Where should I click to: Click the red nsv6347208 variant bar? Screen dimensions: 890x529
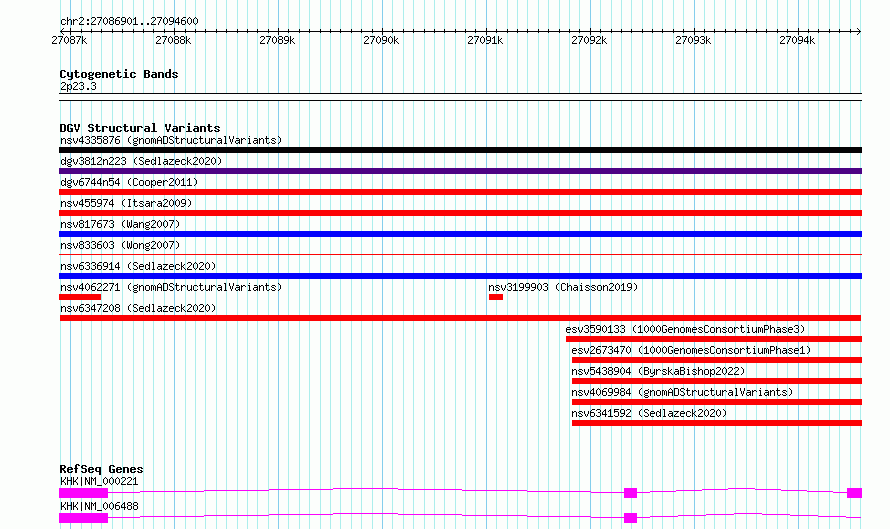(x=460, y=318)
